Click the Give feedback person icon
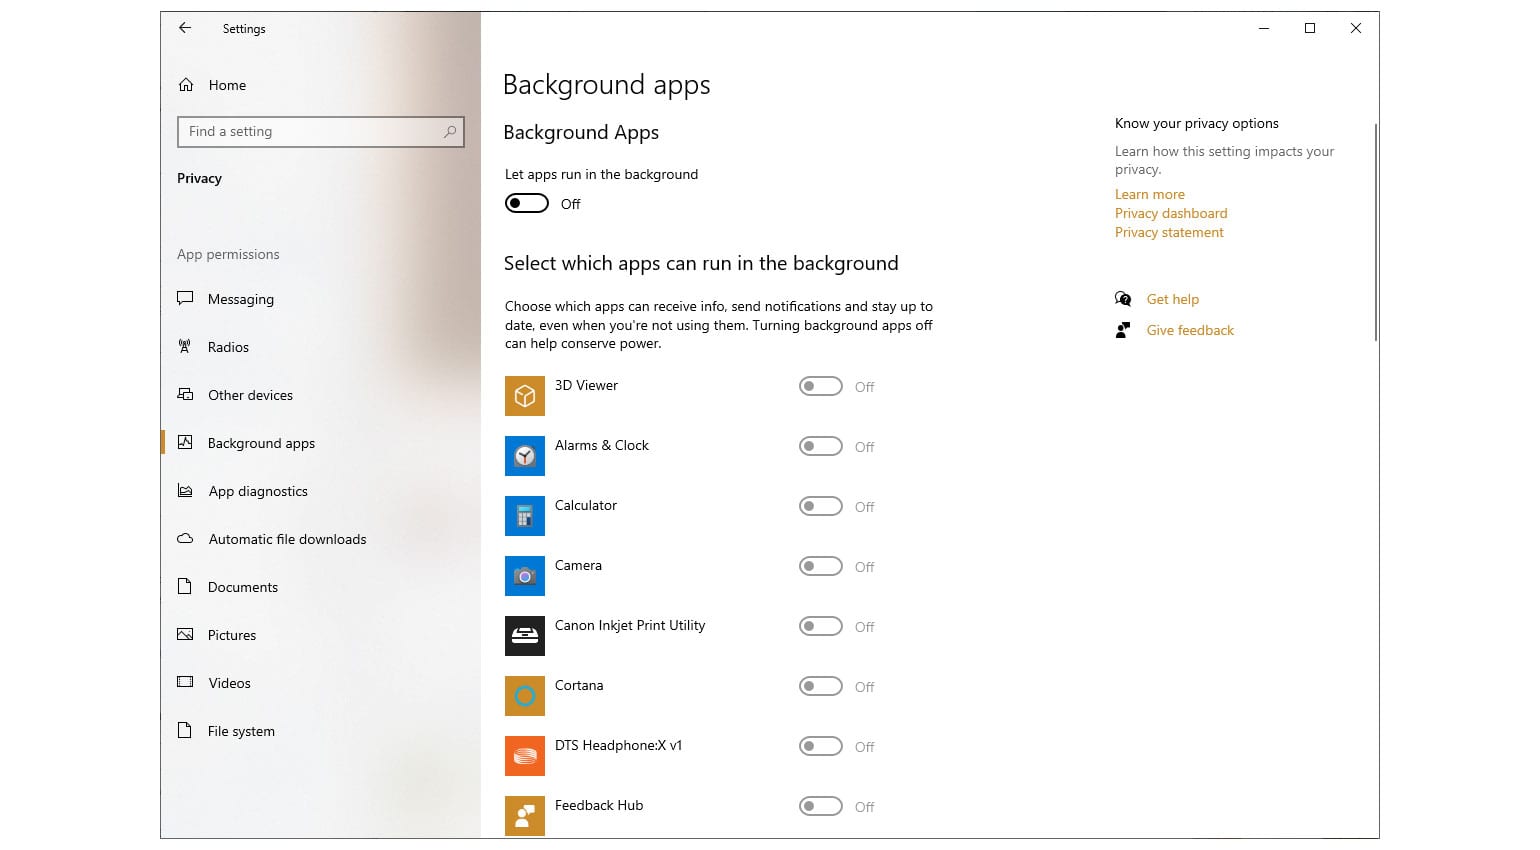Image resolution: width=1540 pixels, height=850 pixels. 1123,330
